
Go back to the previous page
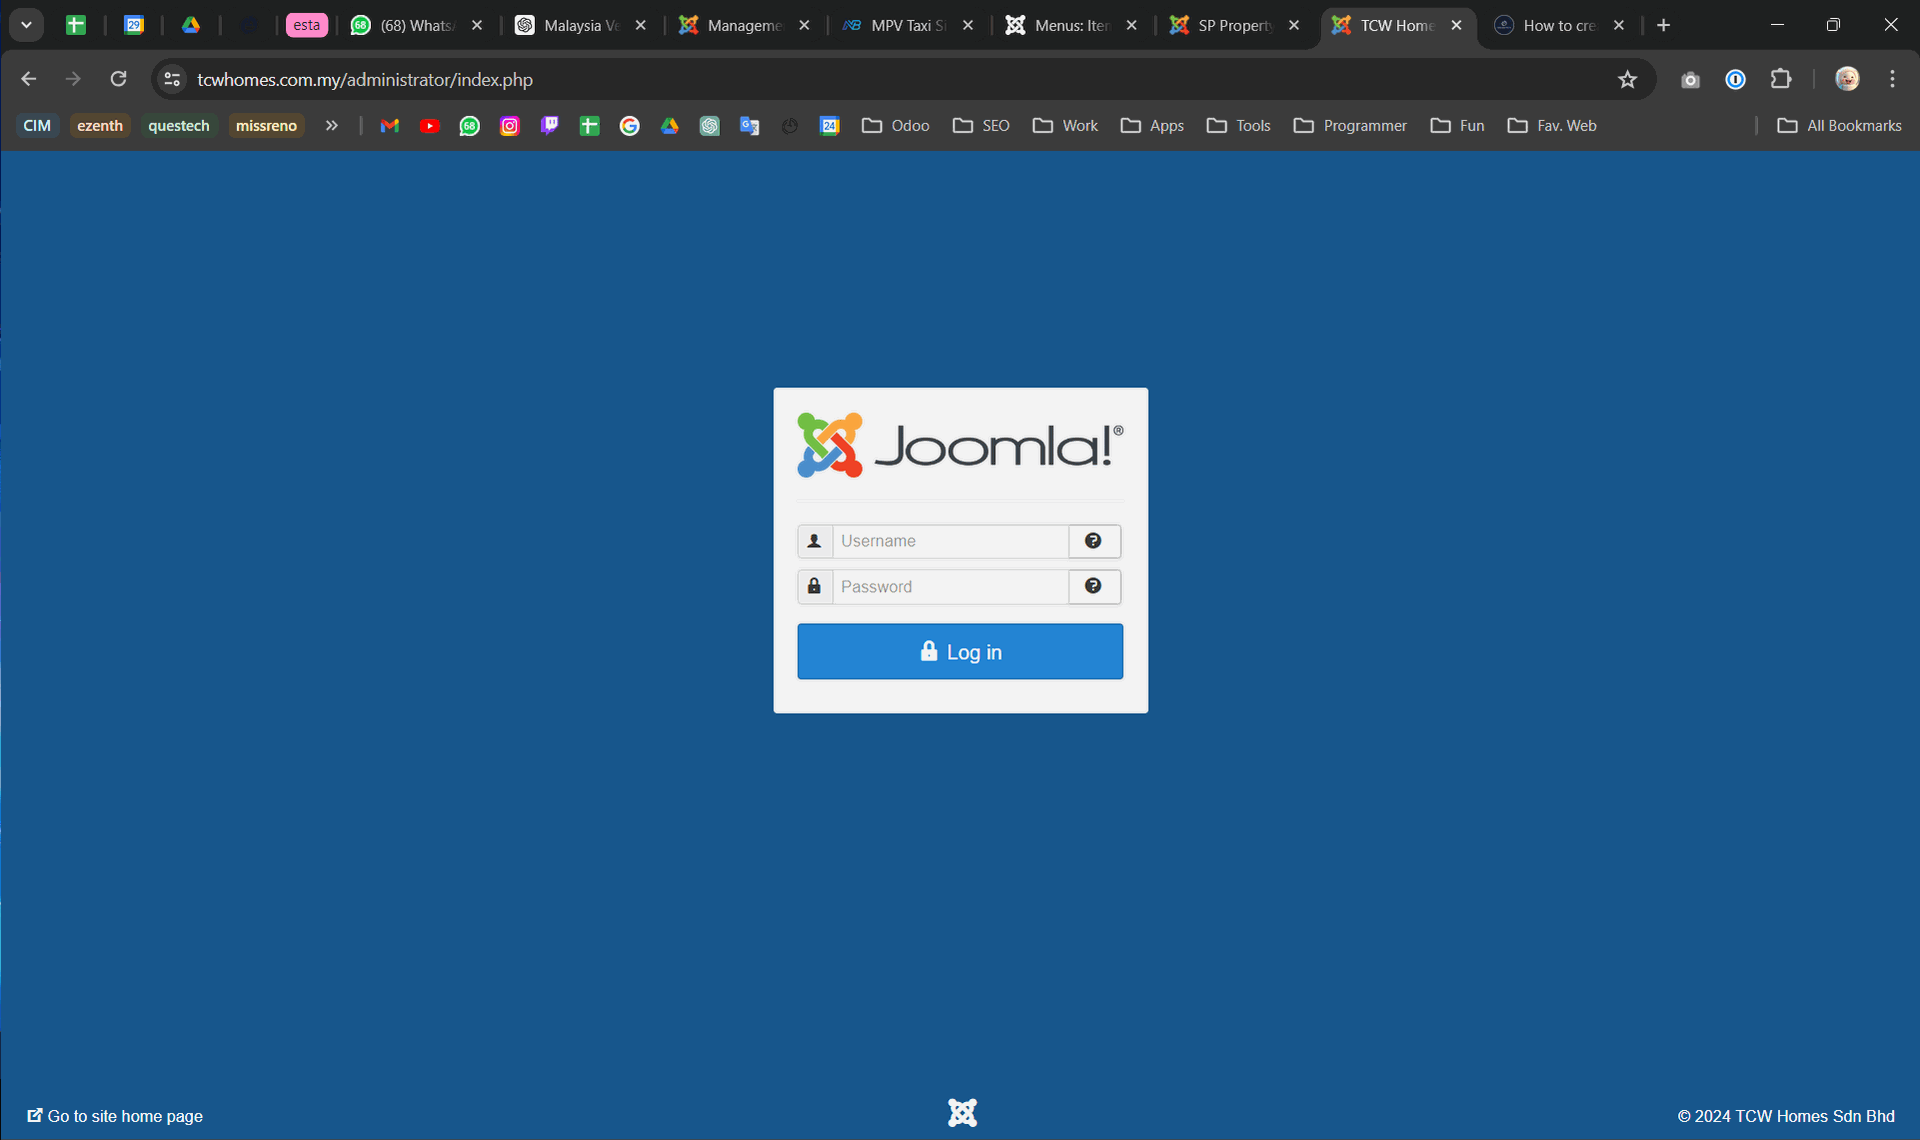(x=29, y=79)
